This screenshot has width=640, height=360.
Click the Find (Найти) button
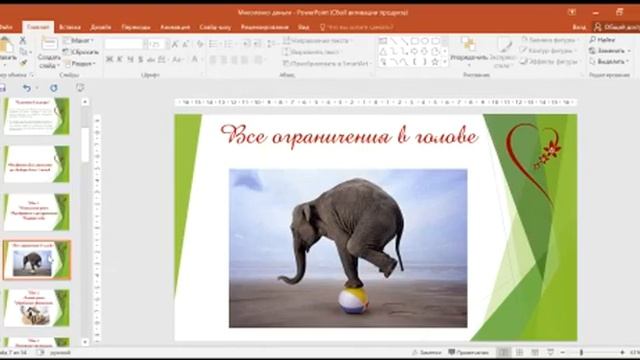[x=602, y=40]
